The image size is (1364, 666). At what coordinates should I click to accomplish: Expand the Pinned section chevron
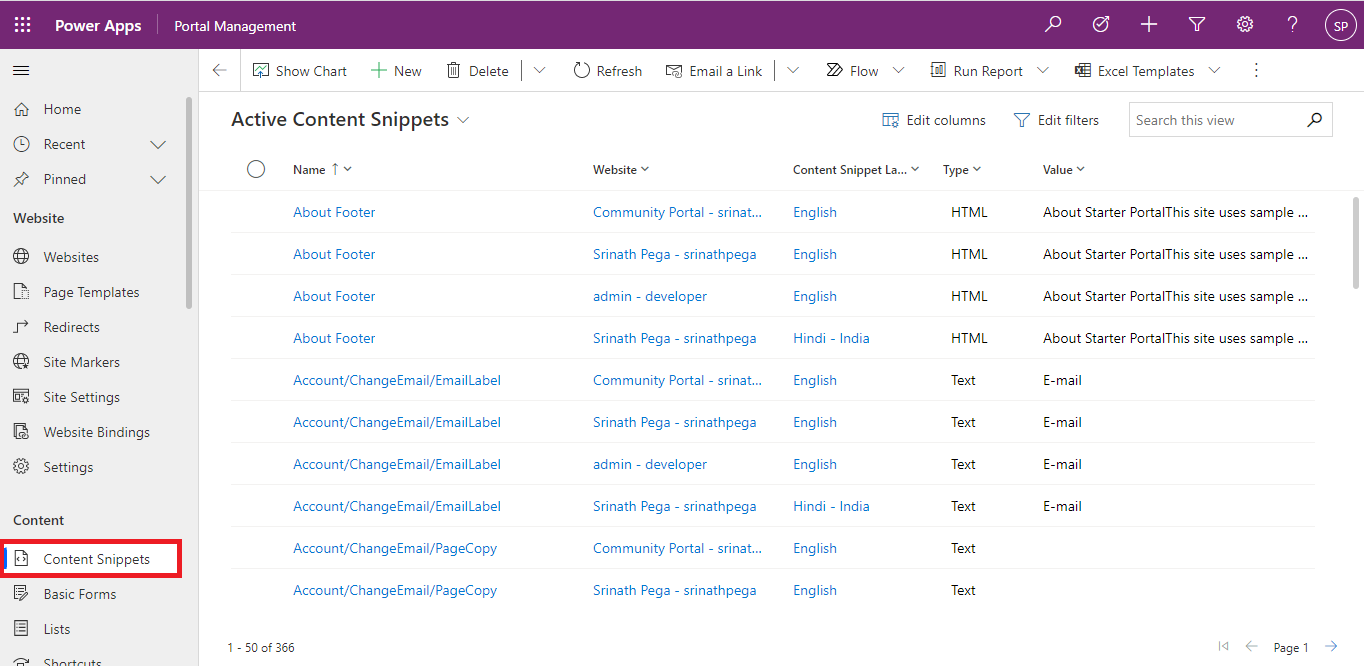coord(158,180)
